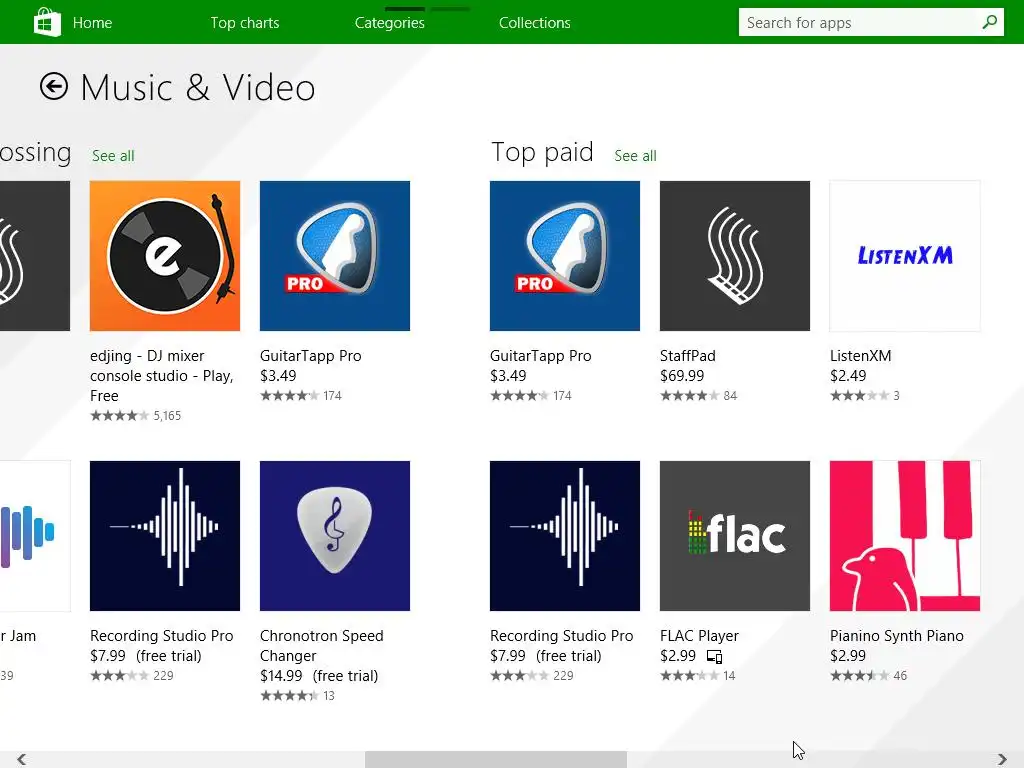
Task: Open the Top charts menu
Action: click(x=245, y=23)
